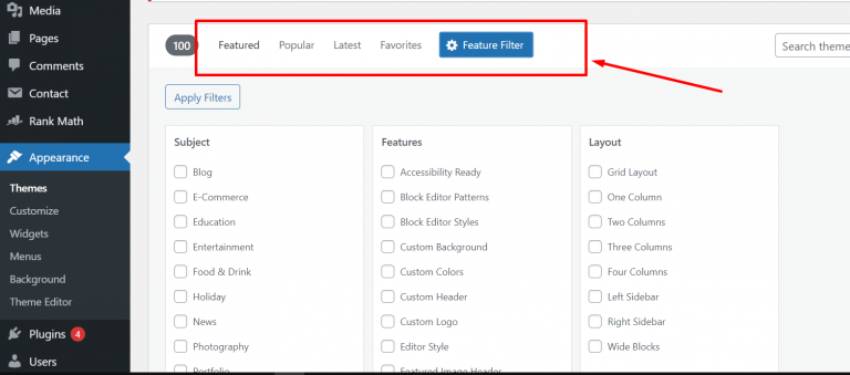Click the Media icon in sidebar

point(15,10)
